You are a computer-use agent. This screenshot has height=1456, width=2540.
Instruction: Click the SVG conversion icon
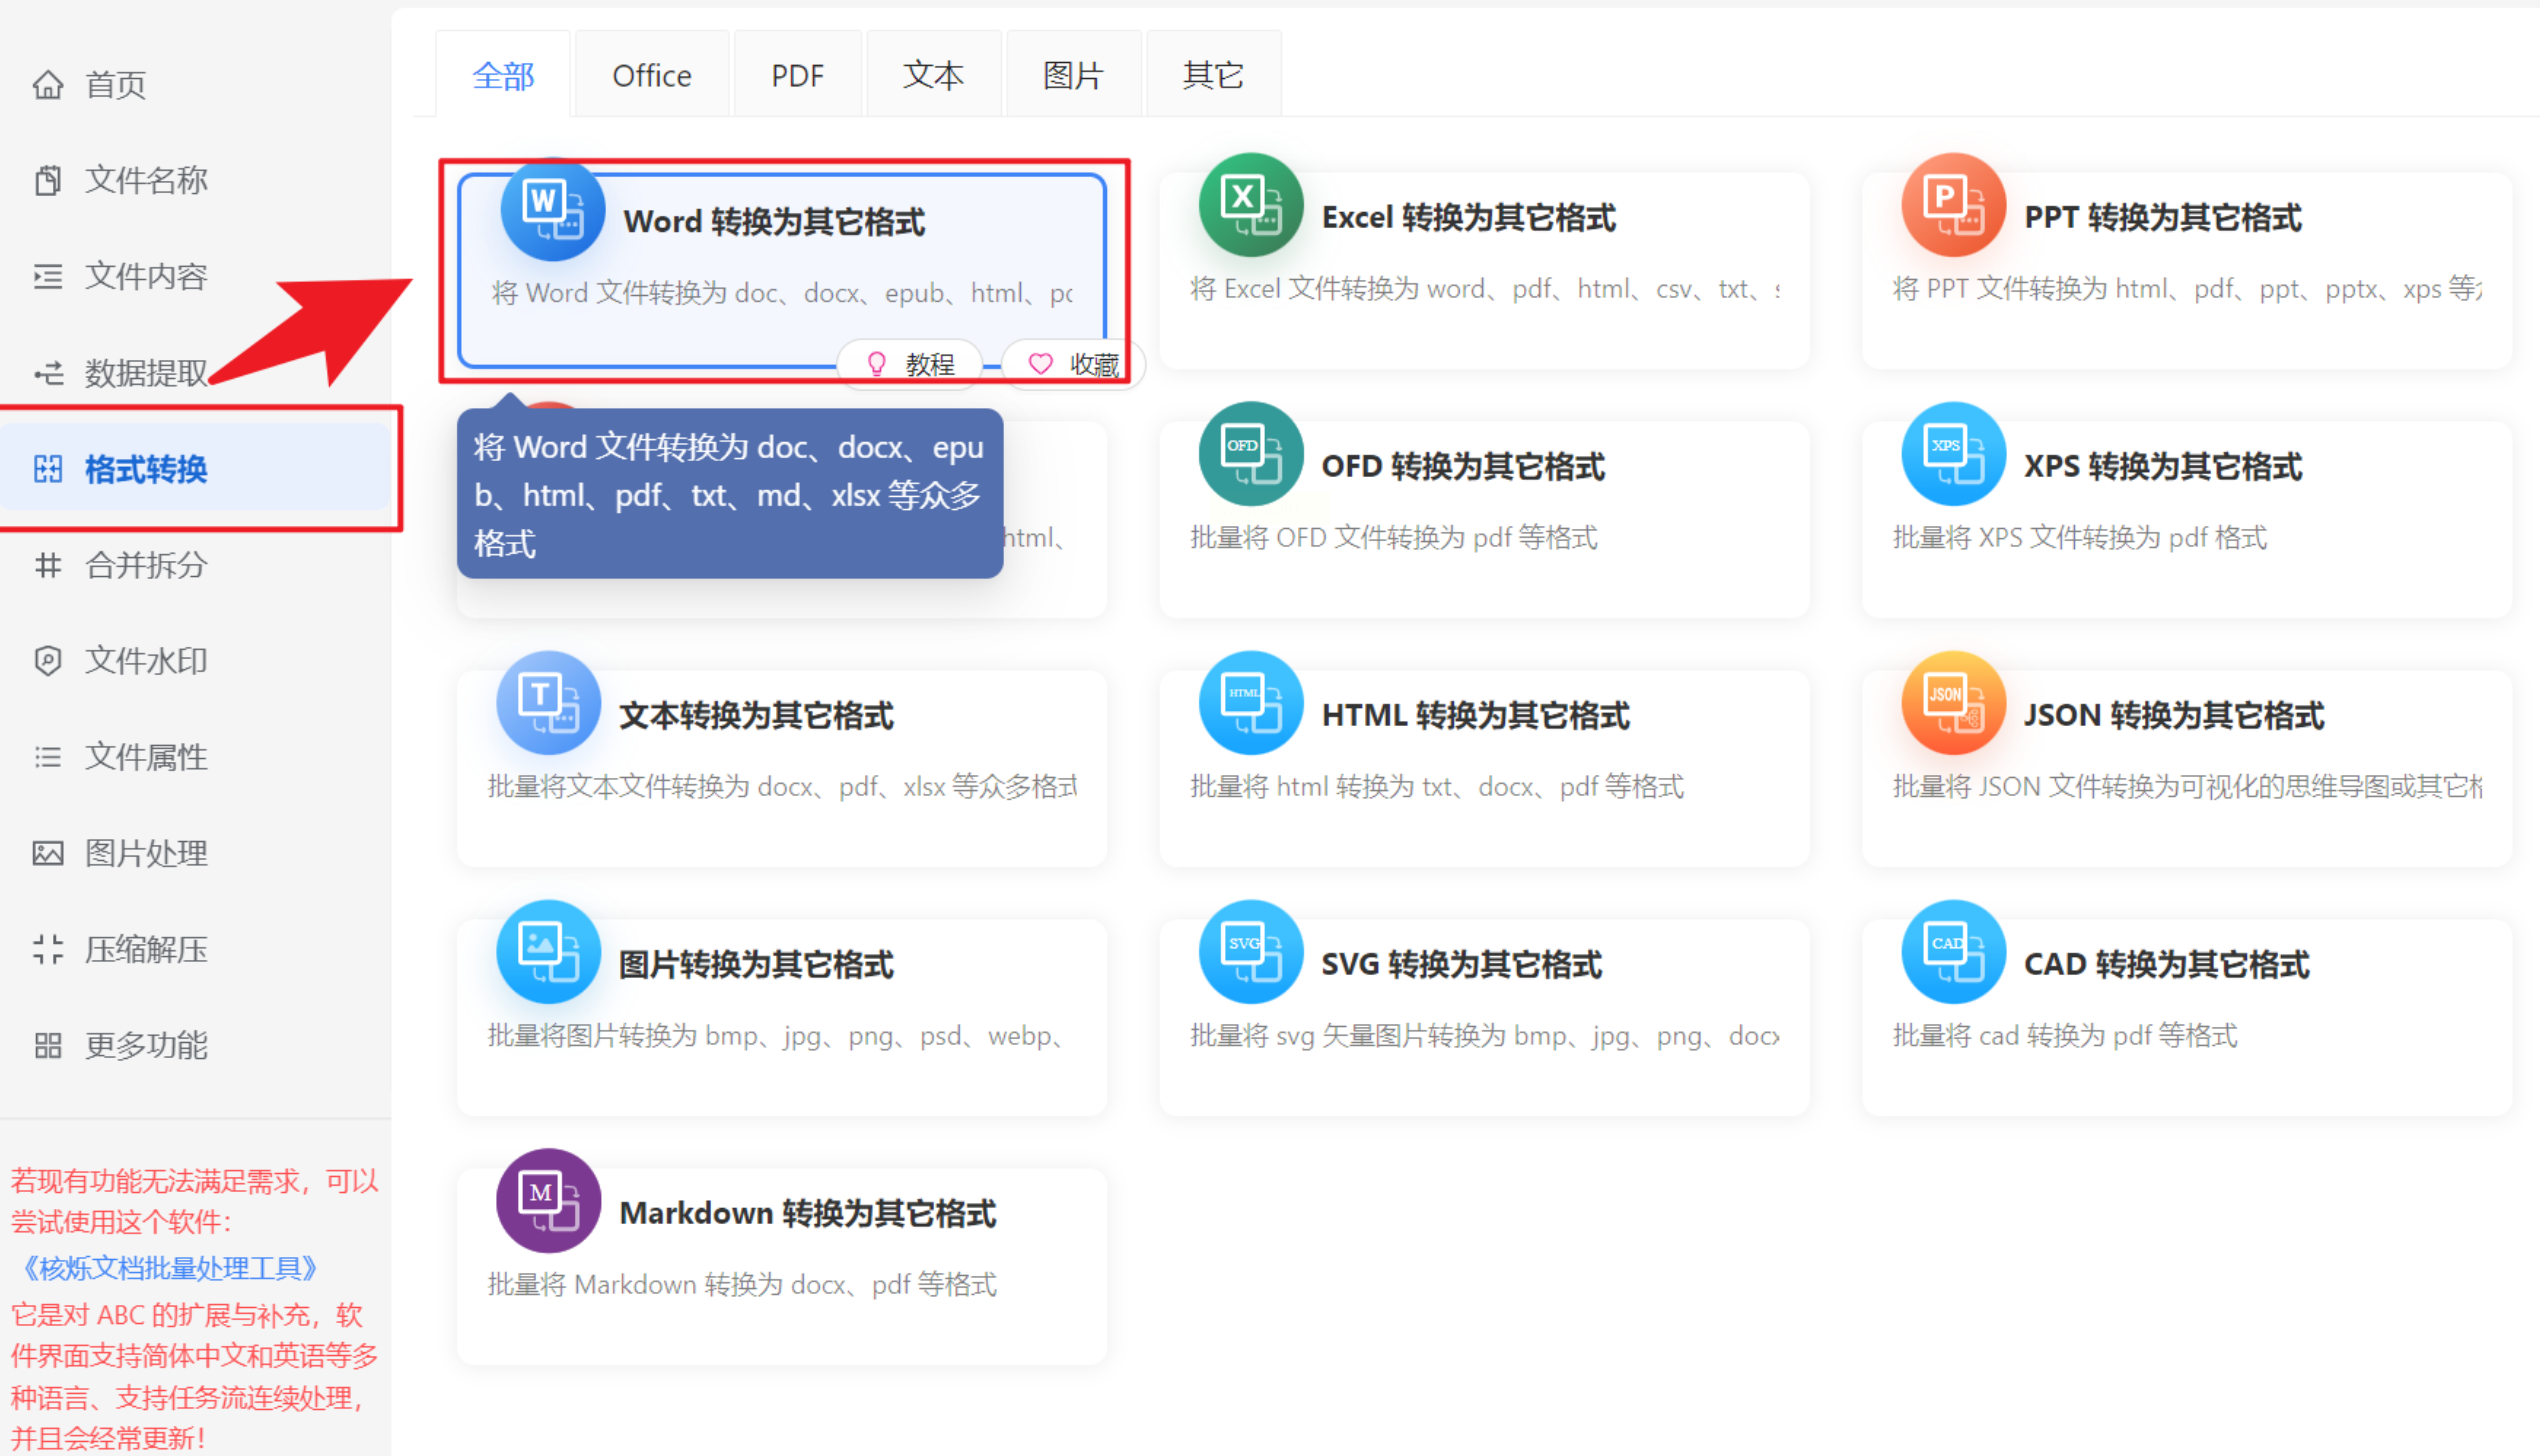(x=1250, y=952)
